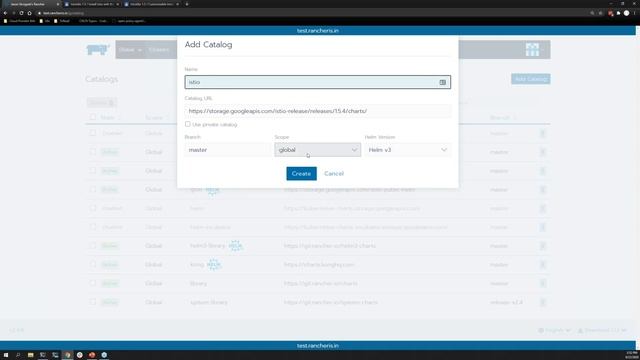The height and width of the screenshot is (360, 640).
Task: Click the taskbar search icon
Action: 18,355
